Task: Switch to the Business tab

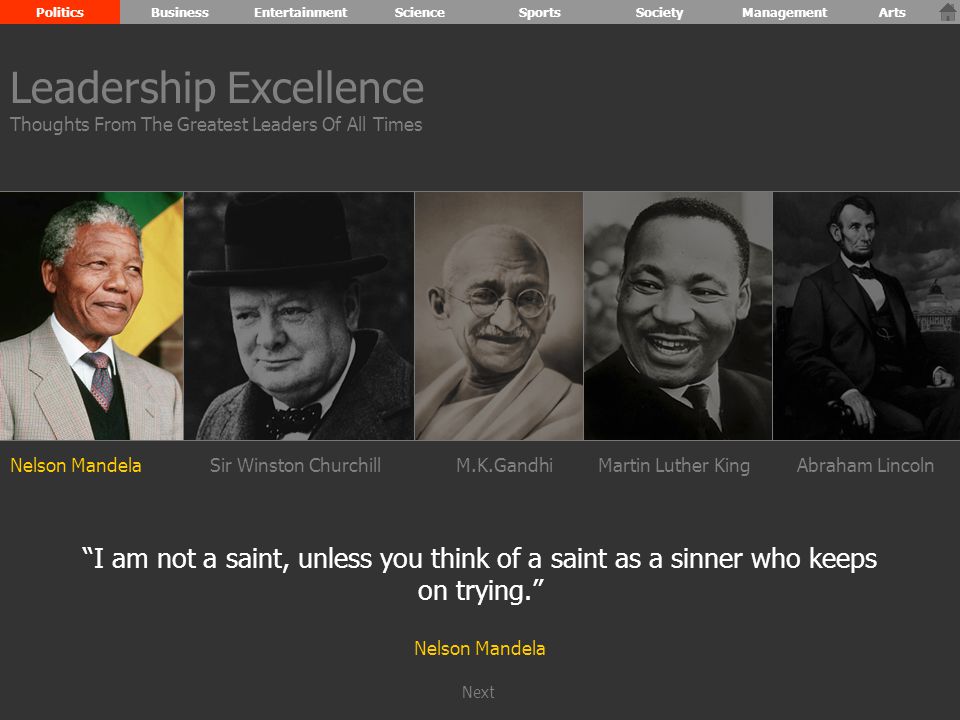Action: pyautogui.click(x=180, y=12)
